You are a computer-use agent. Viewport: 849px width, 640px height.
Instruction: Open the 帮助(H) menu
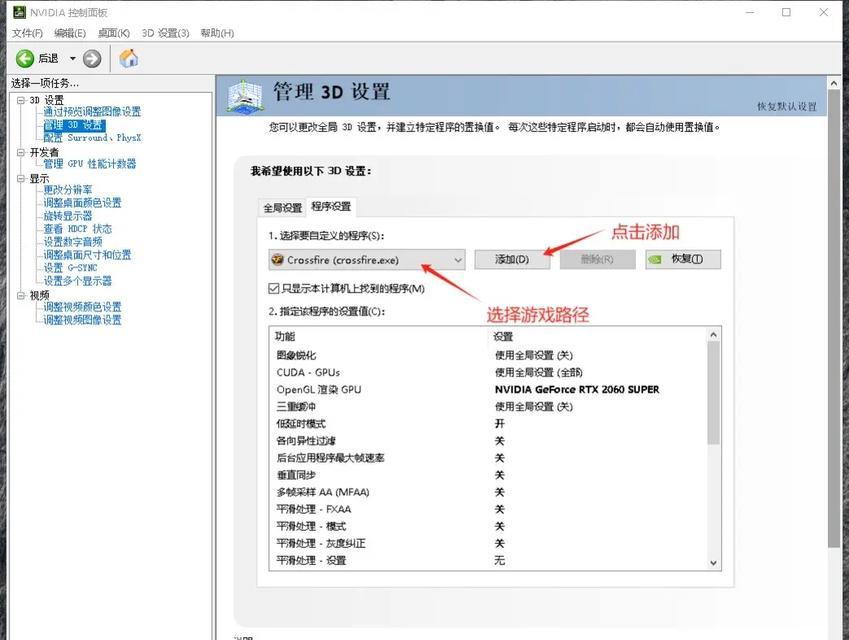[217, 33]
